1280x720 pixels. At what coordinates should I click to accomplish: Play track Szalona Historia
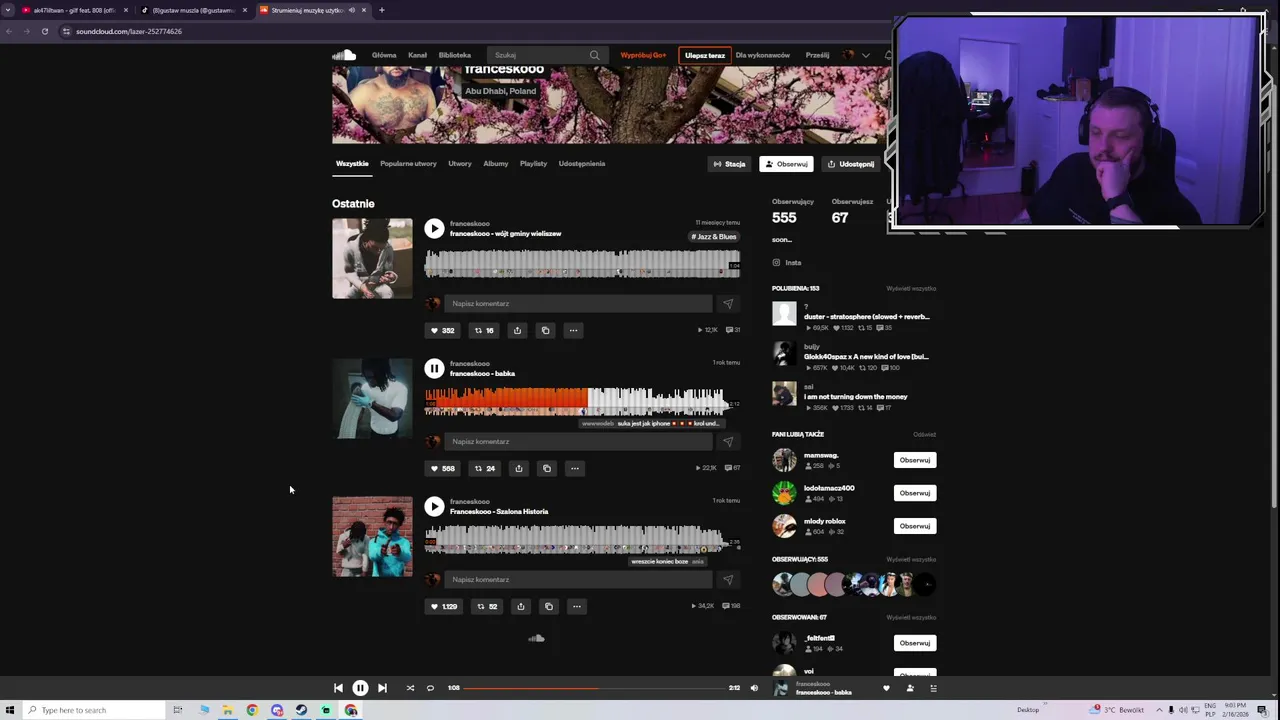434,507
